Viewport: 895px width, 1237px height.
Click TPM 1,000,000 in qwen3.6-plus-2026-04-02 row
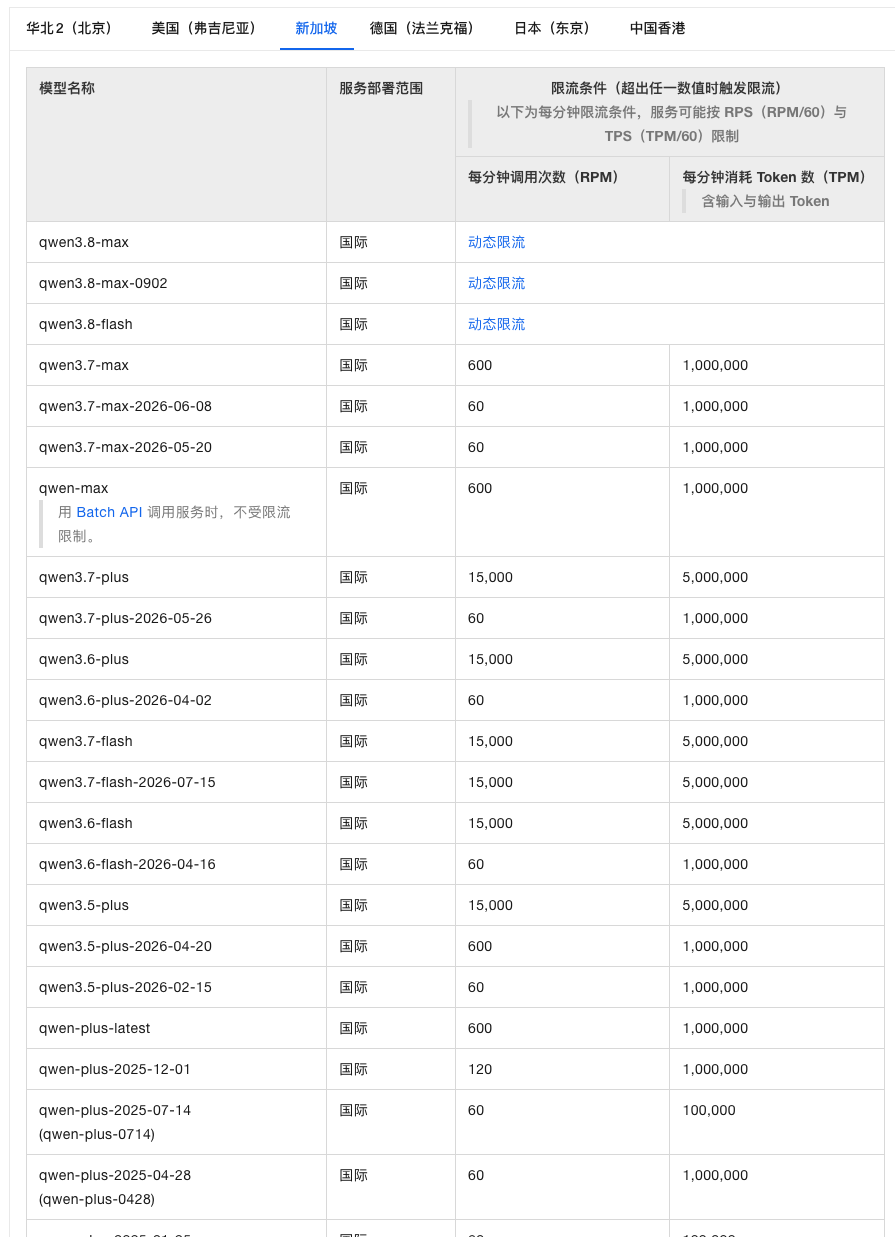715,700
